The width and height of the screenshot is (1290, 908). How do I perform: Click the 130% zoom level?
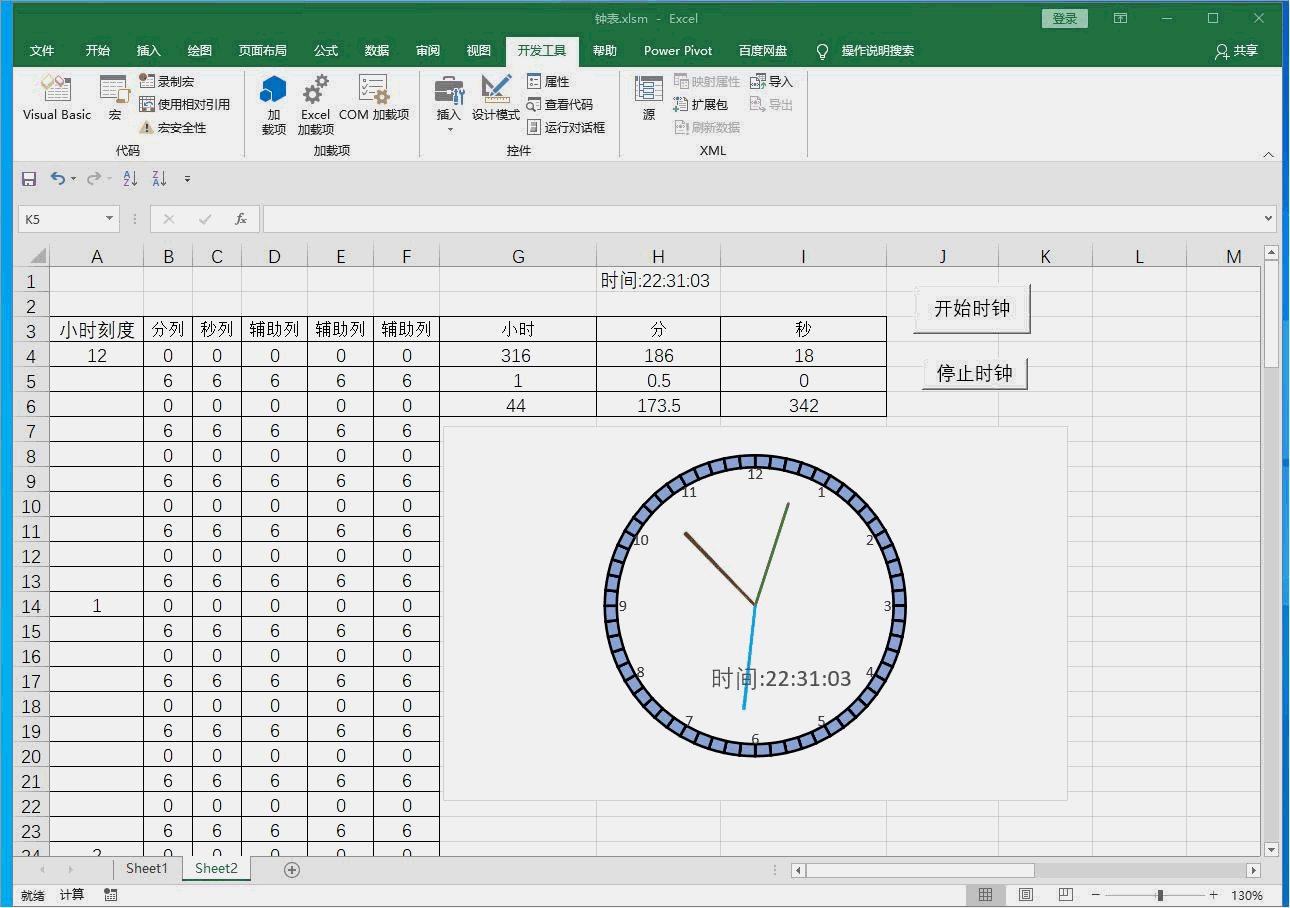(1246, 896)
